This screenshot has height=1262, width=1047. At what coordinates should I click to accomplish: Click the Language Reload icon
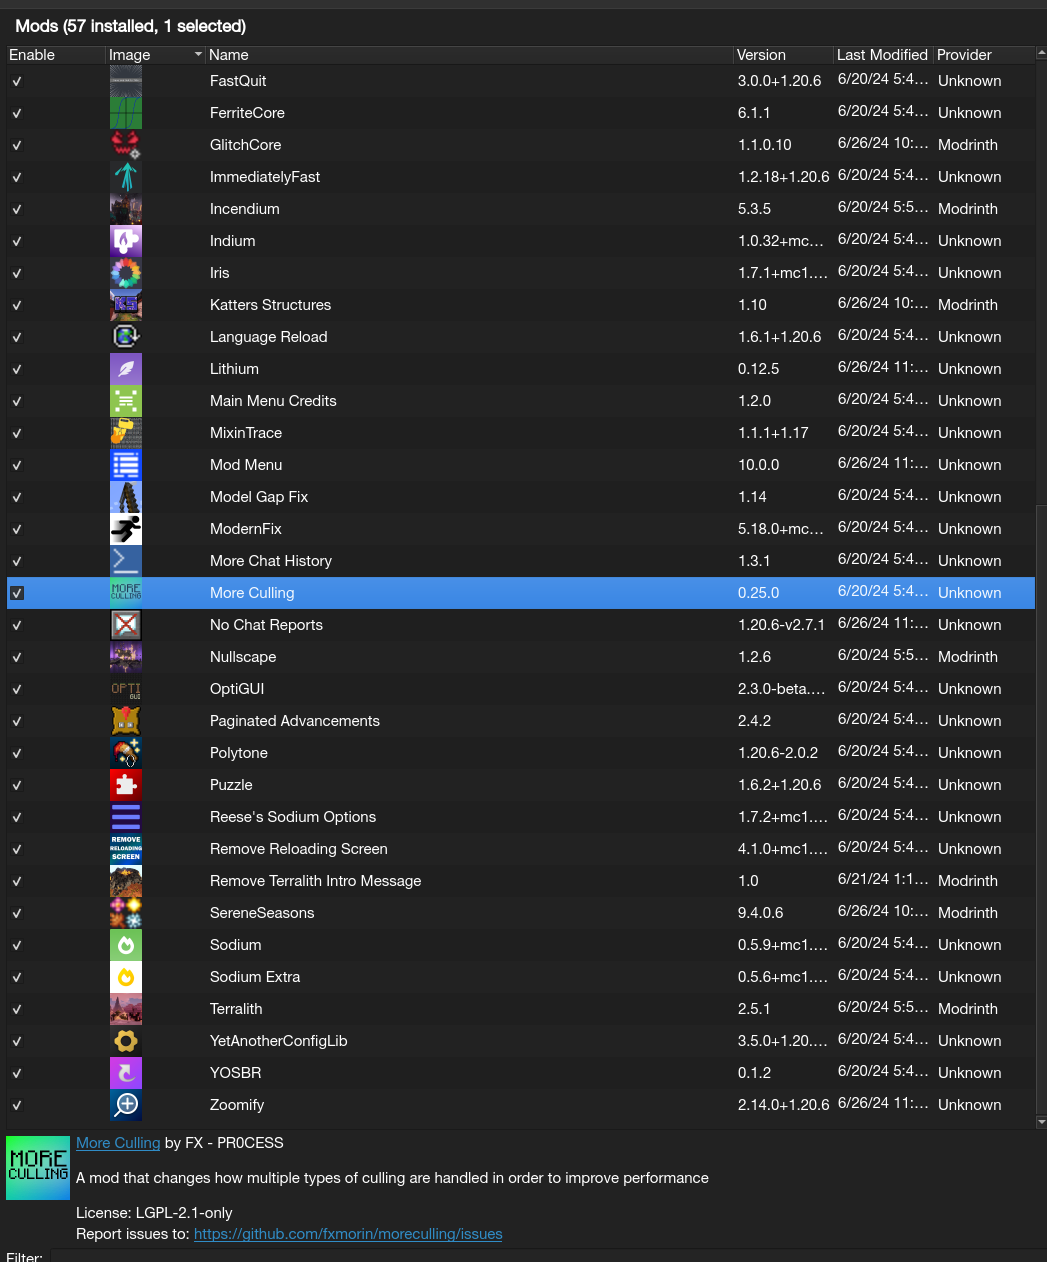(x=126, y=337)
